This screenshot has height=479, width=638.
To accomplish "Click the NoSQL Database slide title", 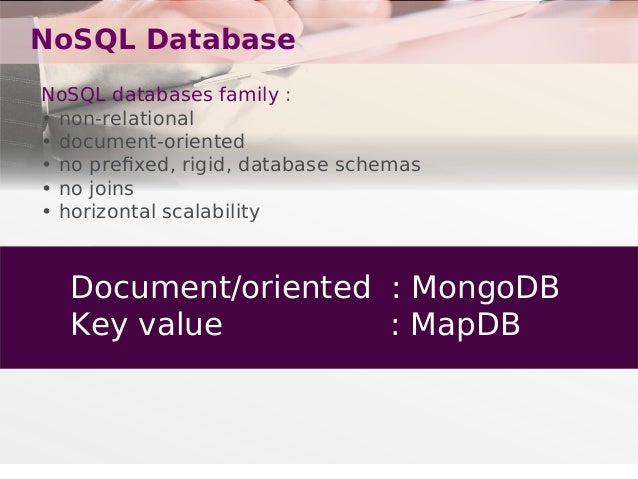I will pos(163,39).
